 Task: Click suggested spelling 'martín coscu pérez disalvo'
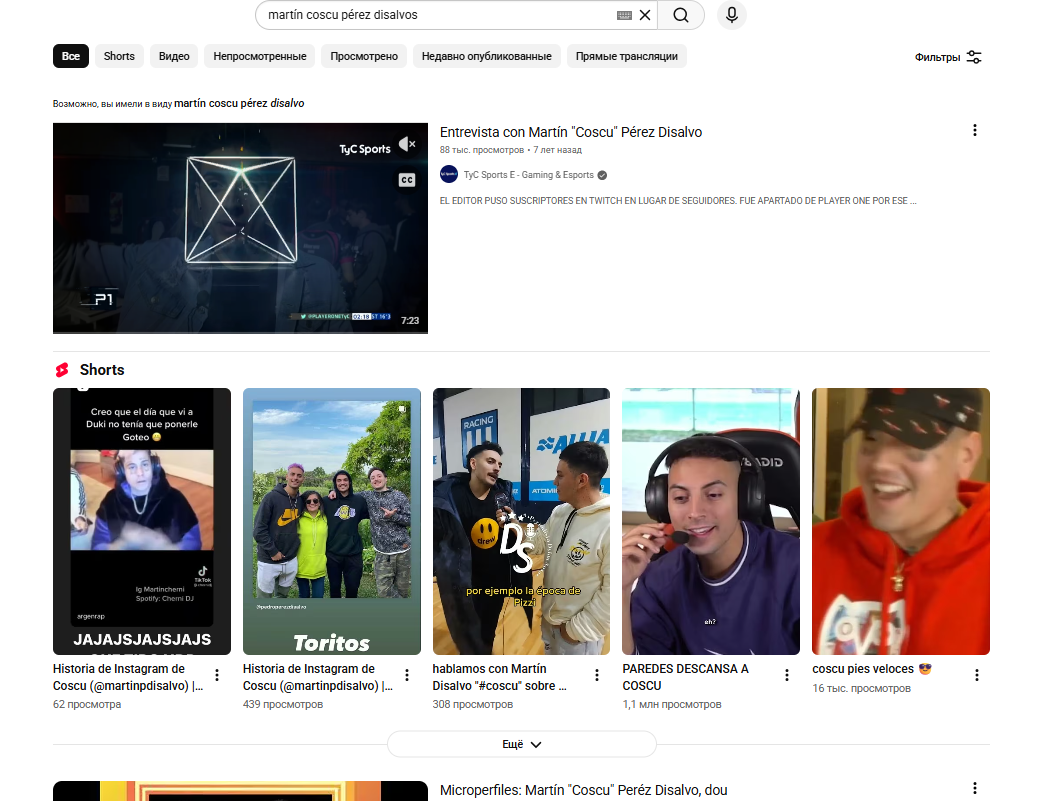coord(239,103)
